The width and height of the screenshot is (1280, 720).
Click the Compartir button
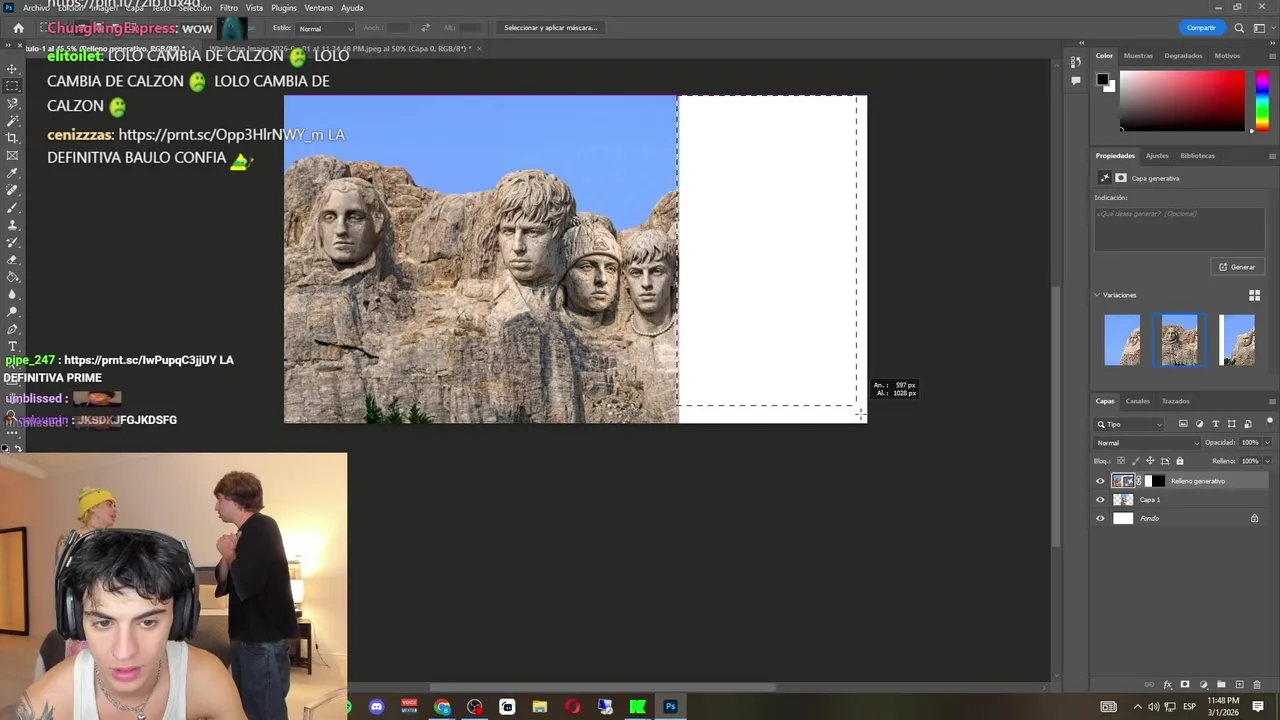coord(1201,28)
